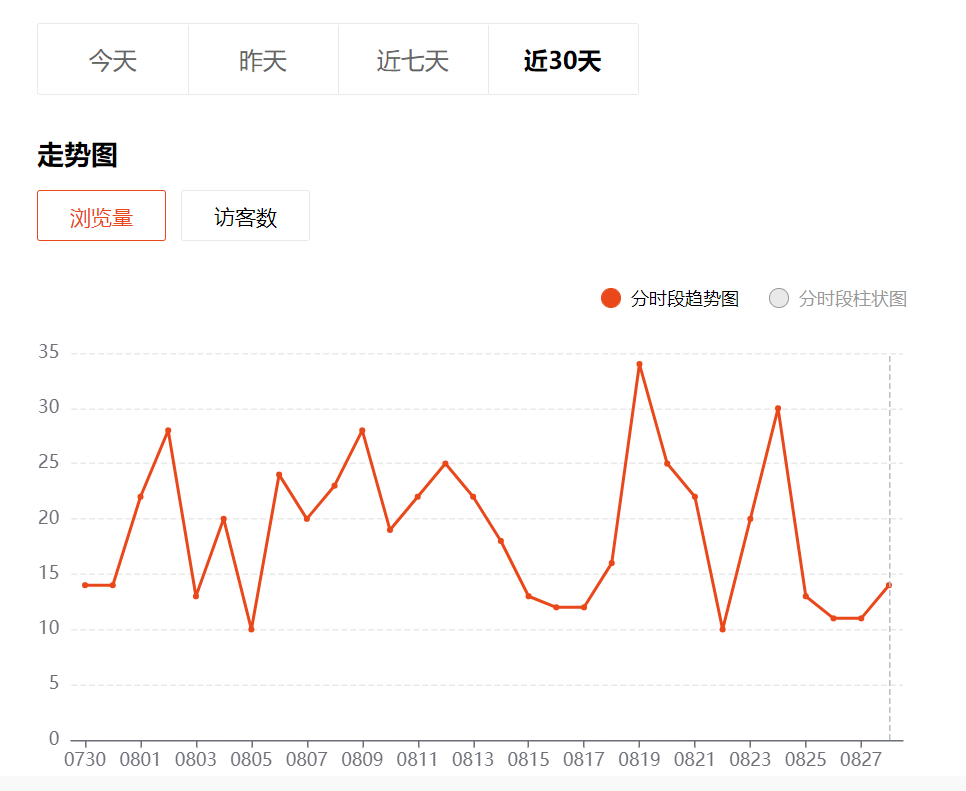The image size is (966, 791).
Task: Click the 0809 data point at value 28
Action: [362, 430]
